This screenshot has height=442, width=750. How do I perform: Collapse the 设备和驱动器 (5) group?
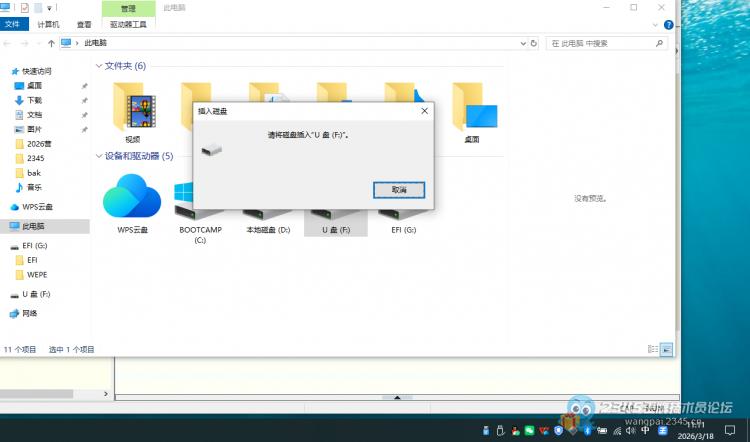point(99,156)
